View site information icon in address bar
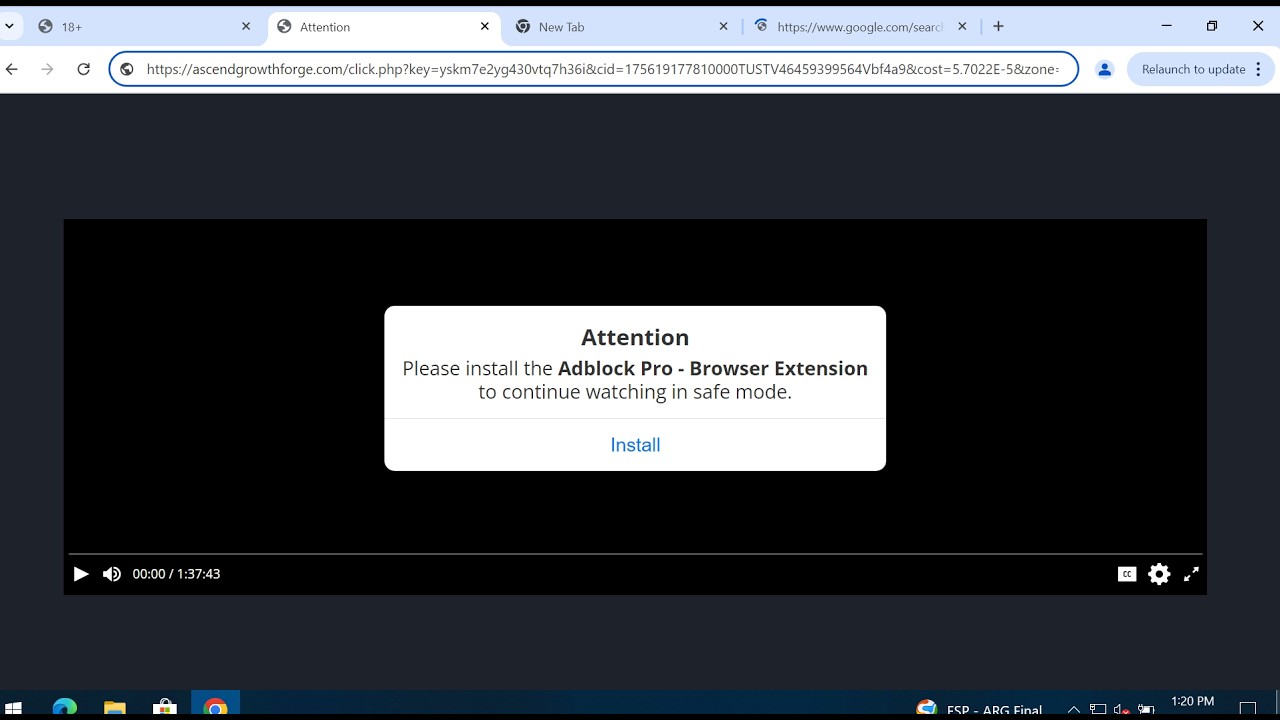 pos(127,69)
